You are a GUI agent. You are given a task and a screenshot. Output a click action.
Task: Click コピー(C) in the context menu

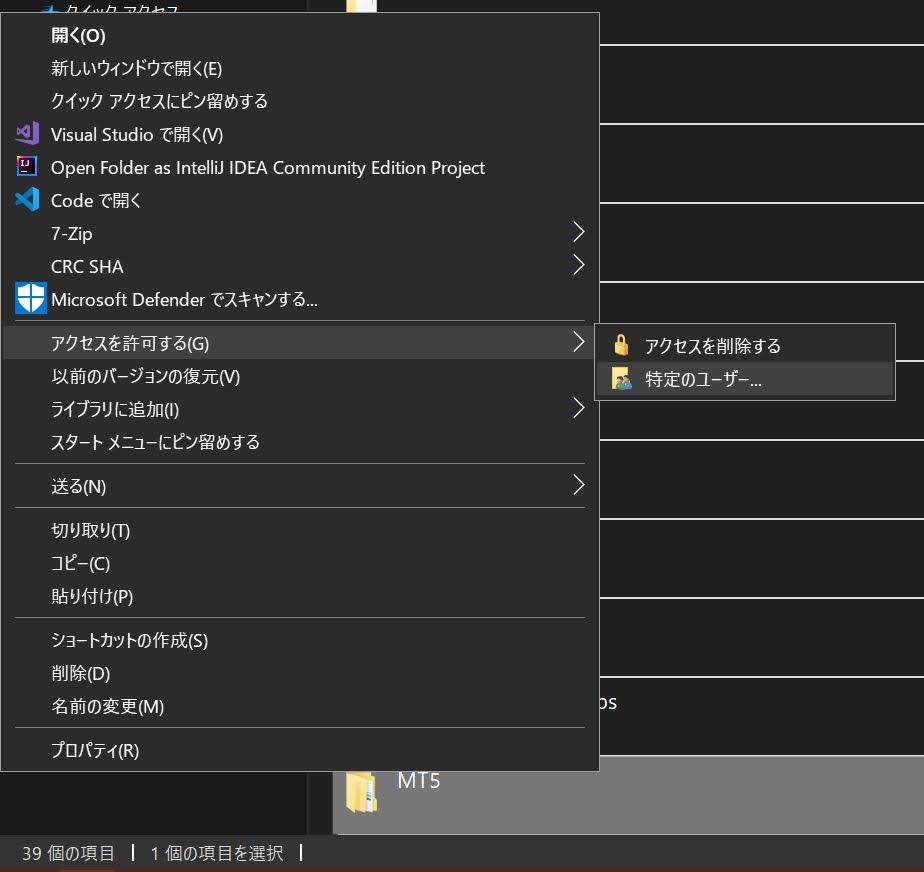point(80,563)
